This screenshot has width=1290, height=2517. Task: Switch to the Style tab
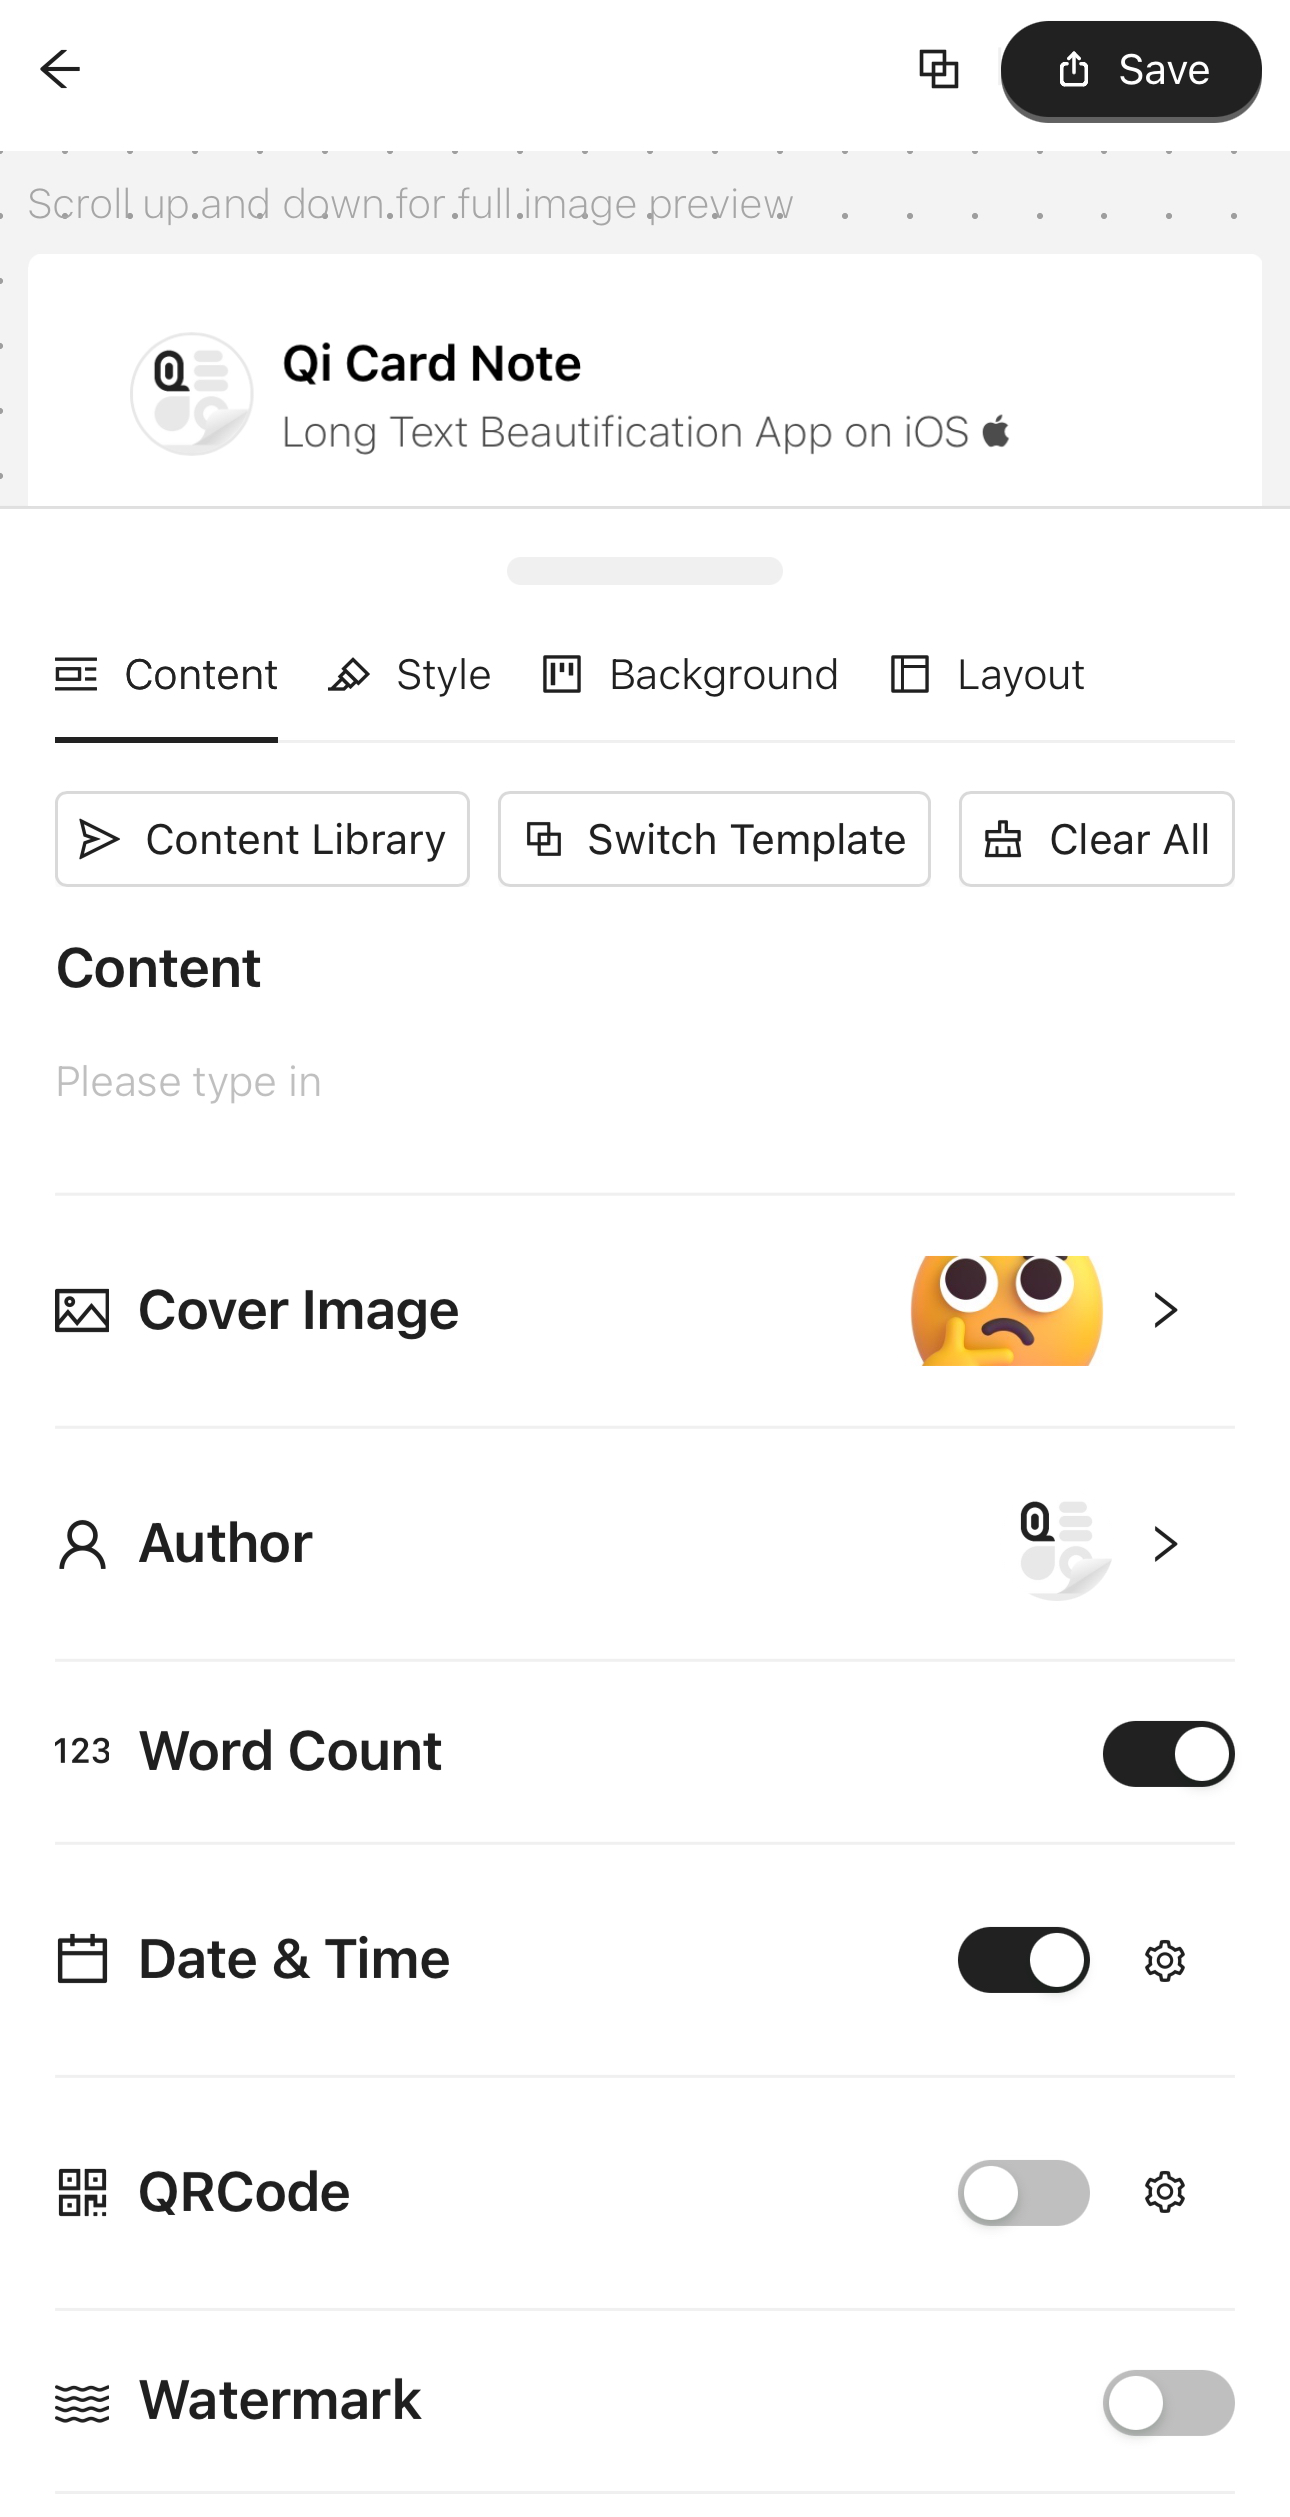click(410, 675)
